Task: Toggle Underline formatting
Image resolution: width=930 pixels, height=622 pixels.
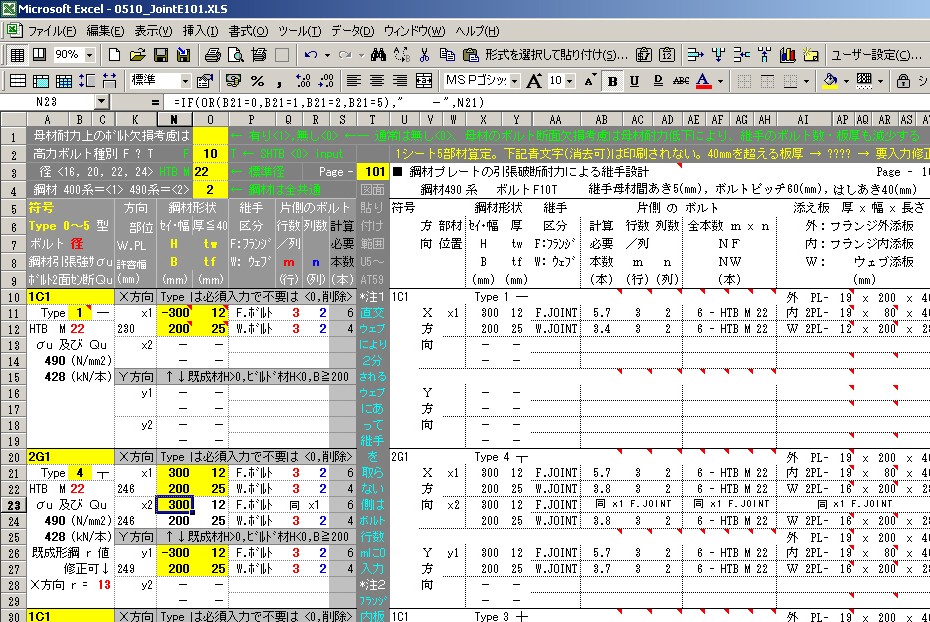Action: (x=635, y=81)
